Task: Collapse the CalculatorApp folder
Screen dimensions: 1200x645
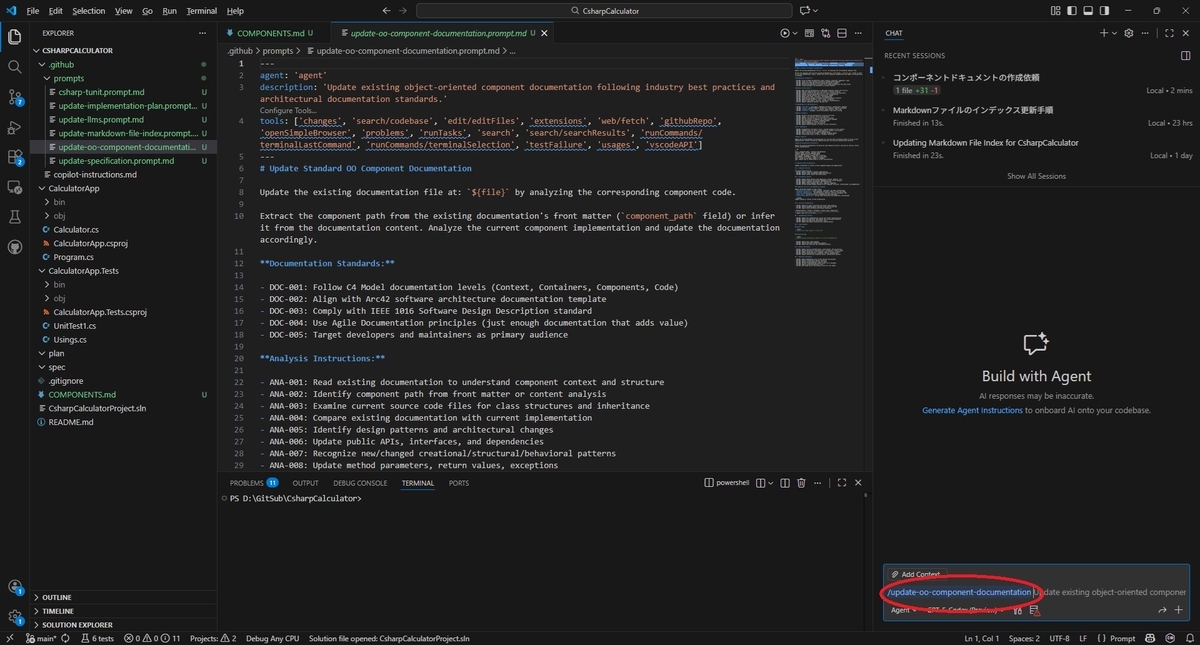Action: [x=73, y=188]
